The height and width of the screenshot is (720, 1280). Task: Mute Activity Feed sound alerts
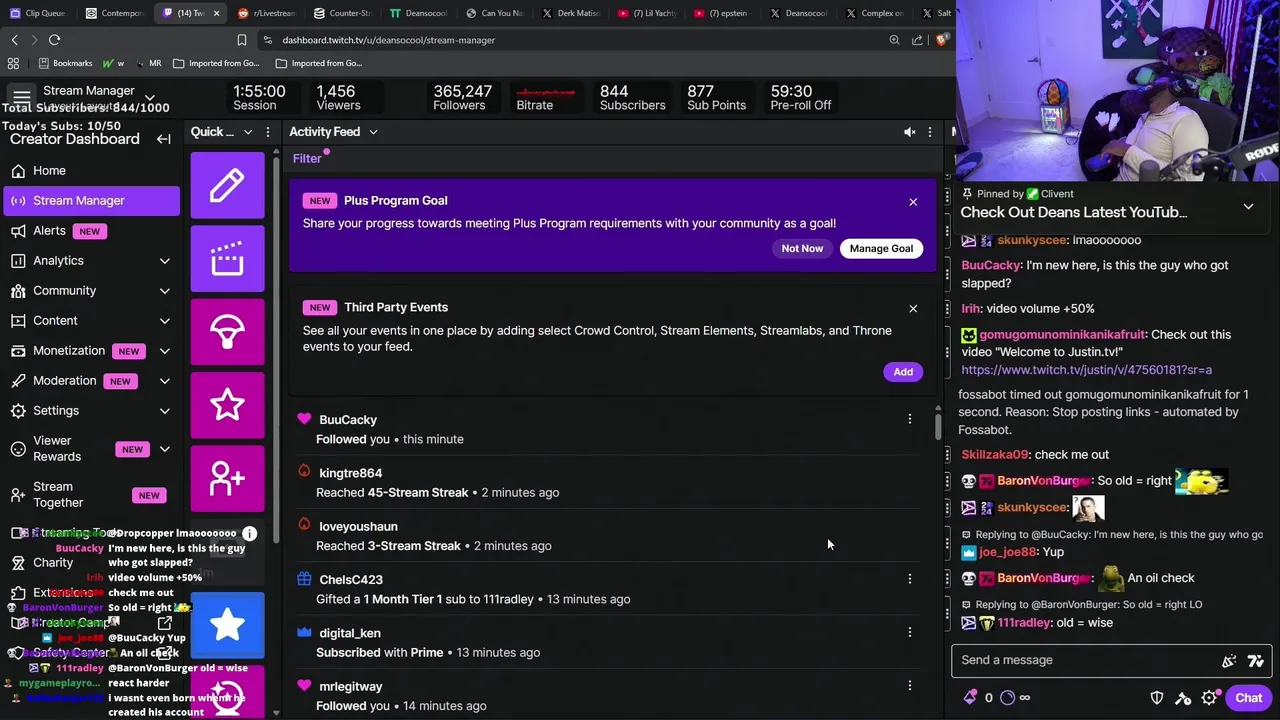tap(909, 132)
